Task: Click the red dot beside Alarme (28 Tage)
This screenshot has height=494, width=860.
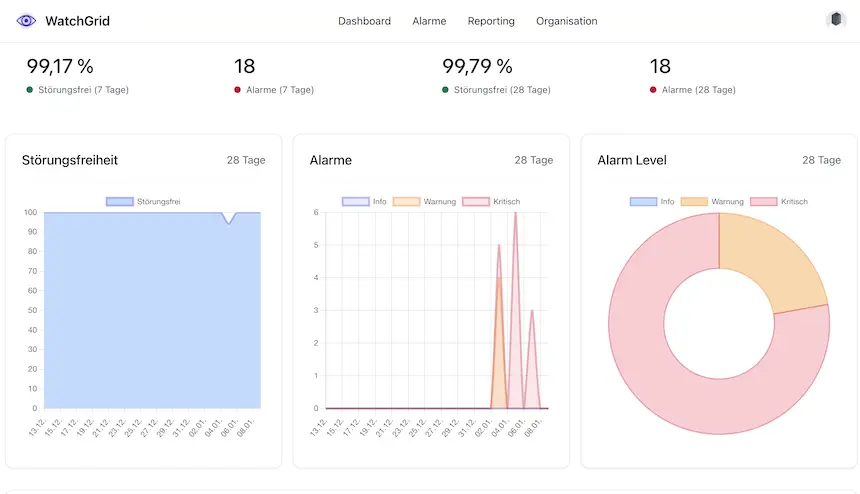Action: coord(653,90)
